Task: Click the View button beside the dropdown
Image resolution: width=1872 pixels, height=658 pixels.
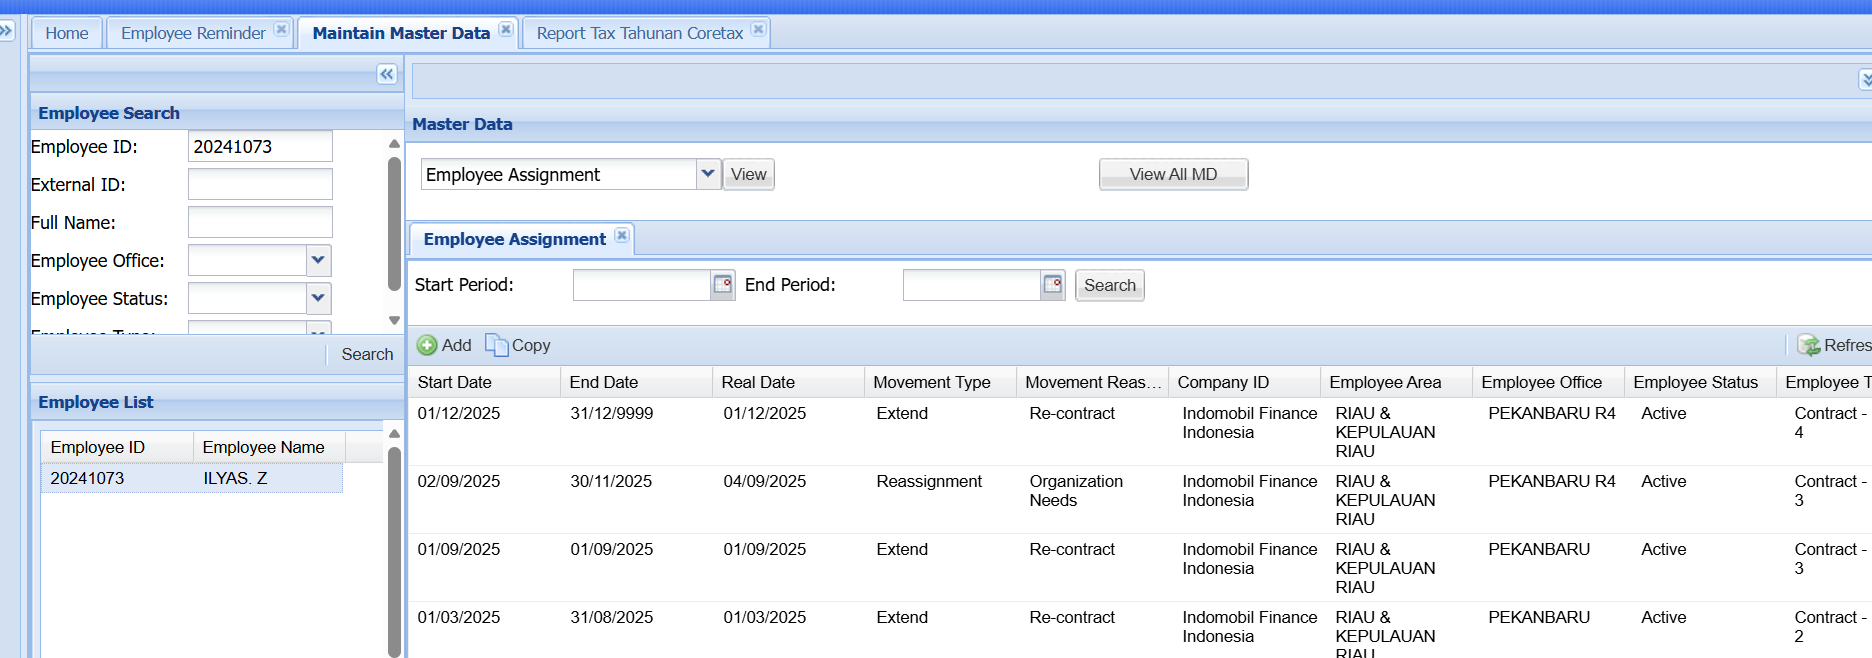Action: [x=748, y=174]
